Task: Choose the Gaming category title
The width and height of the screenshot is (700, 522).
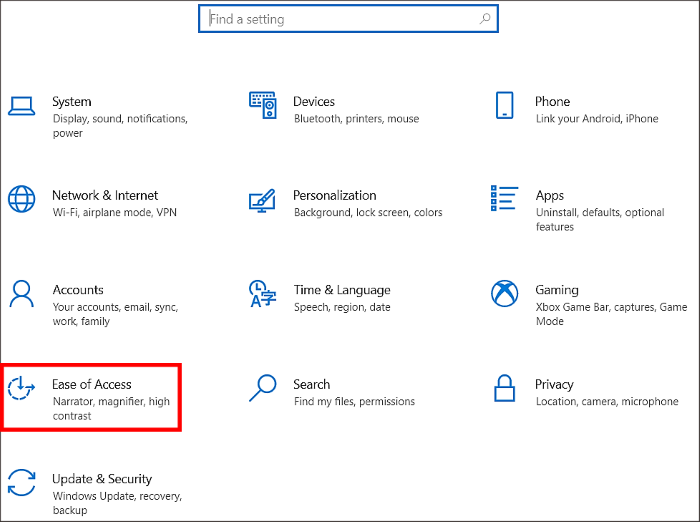Action: [557, 290]
